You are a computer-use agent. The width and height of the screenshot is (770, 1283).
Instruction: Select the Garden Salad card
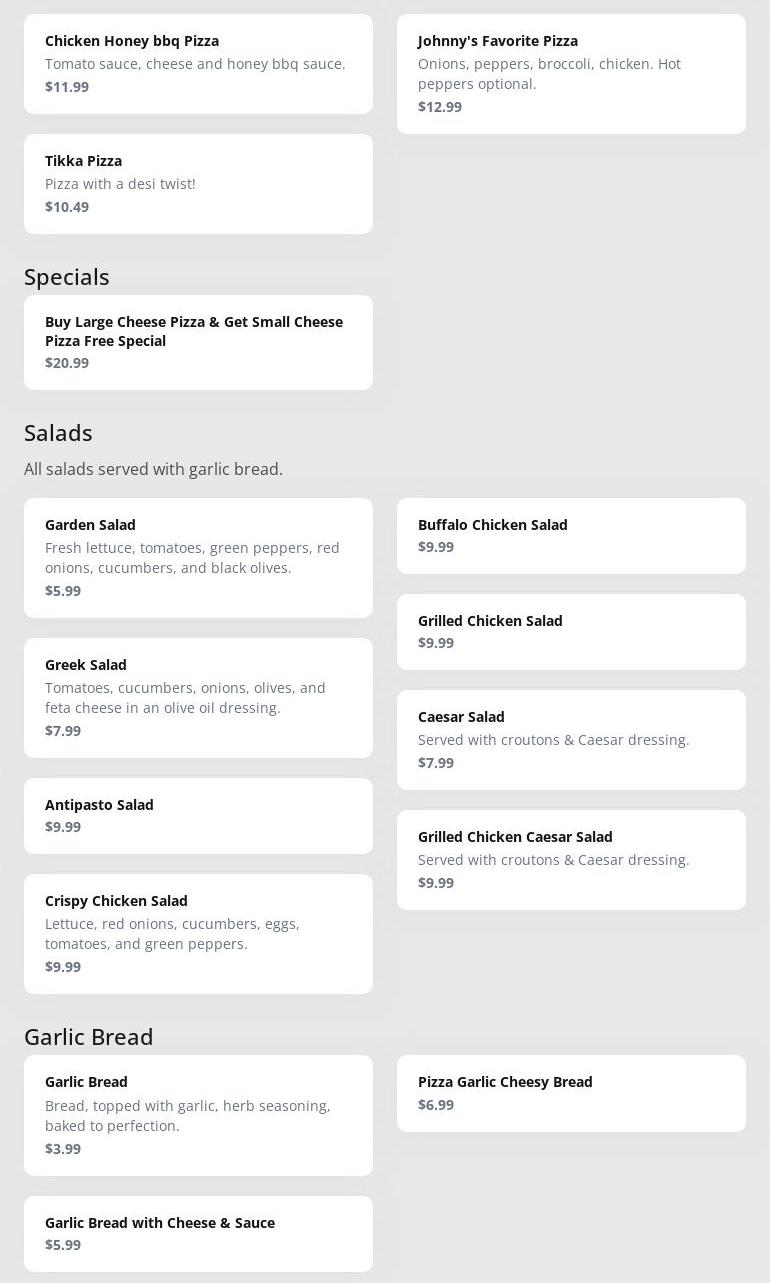198,558
